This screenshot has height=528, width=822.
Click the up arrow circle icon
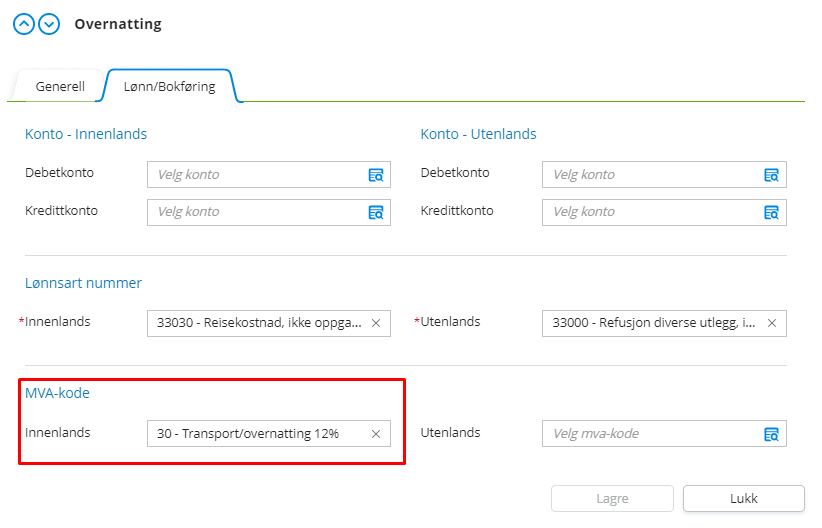[24, 24]
